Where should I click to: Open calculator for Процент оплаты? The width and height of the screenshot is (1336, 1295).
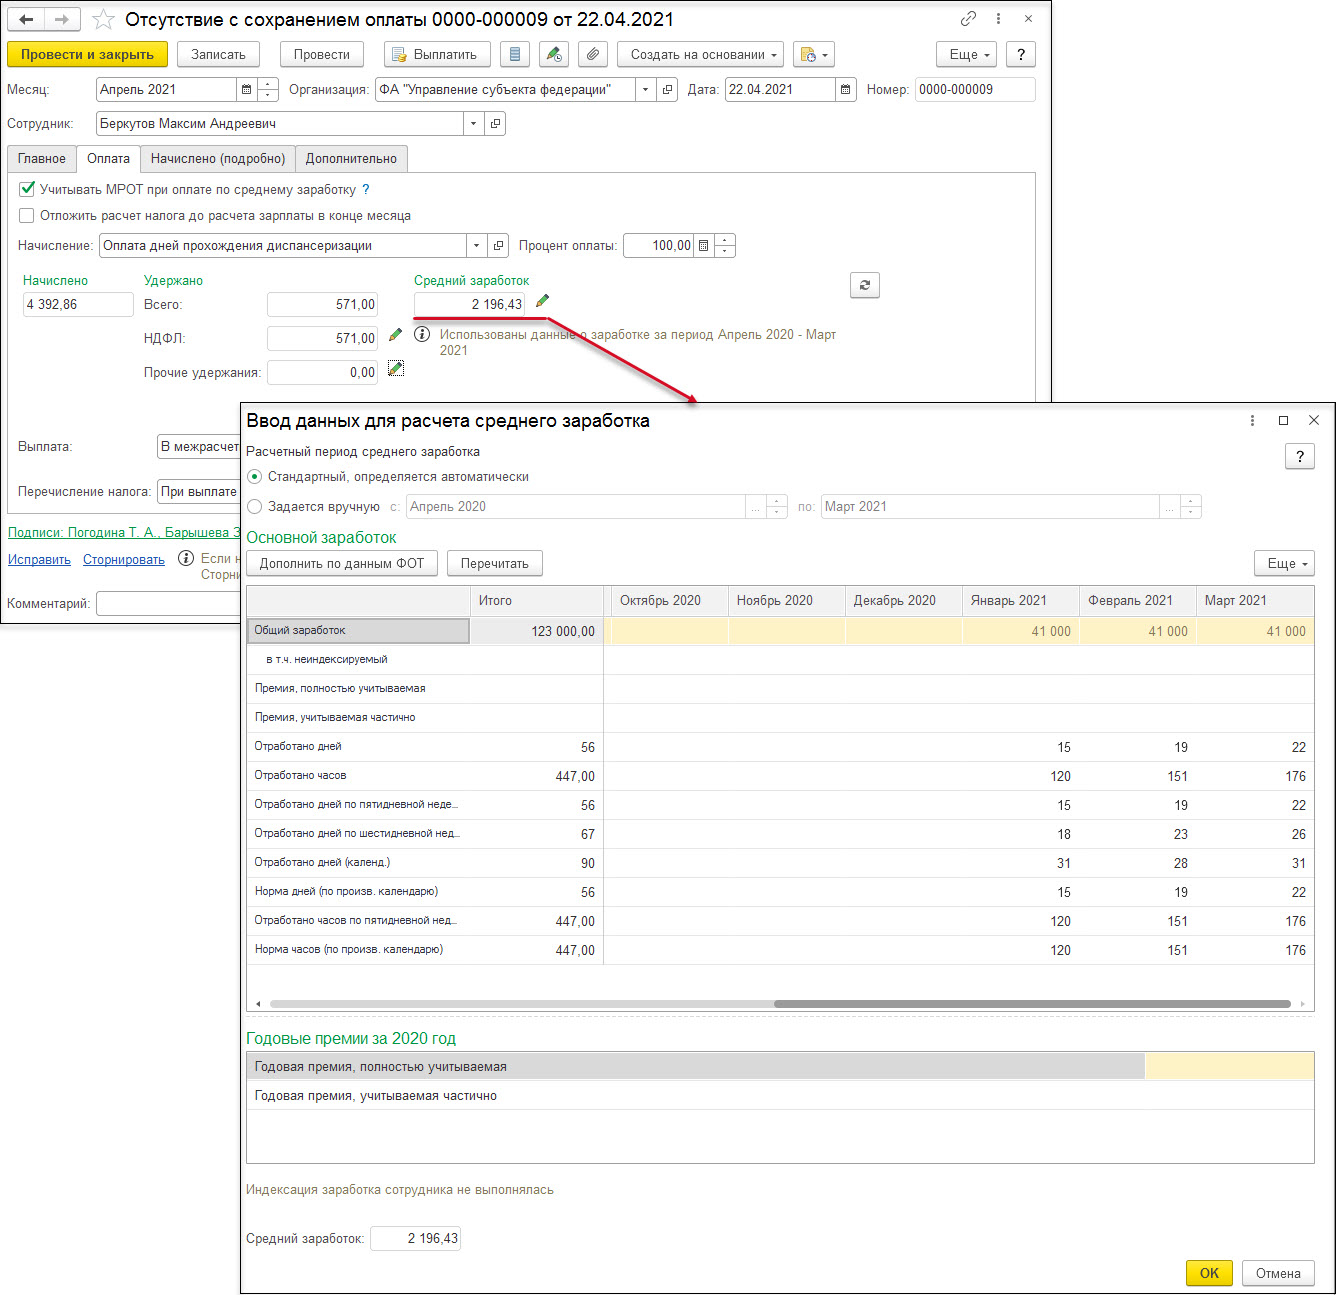tap(703, 245)
